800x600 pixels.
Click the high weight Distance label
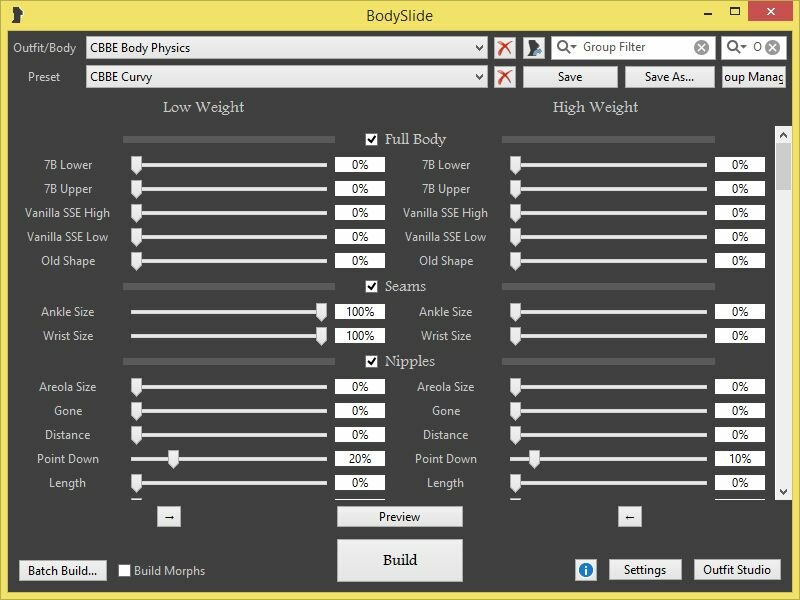pos(445,435)
